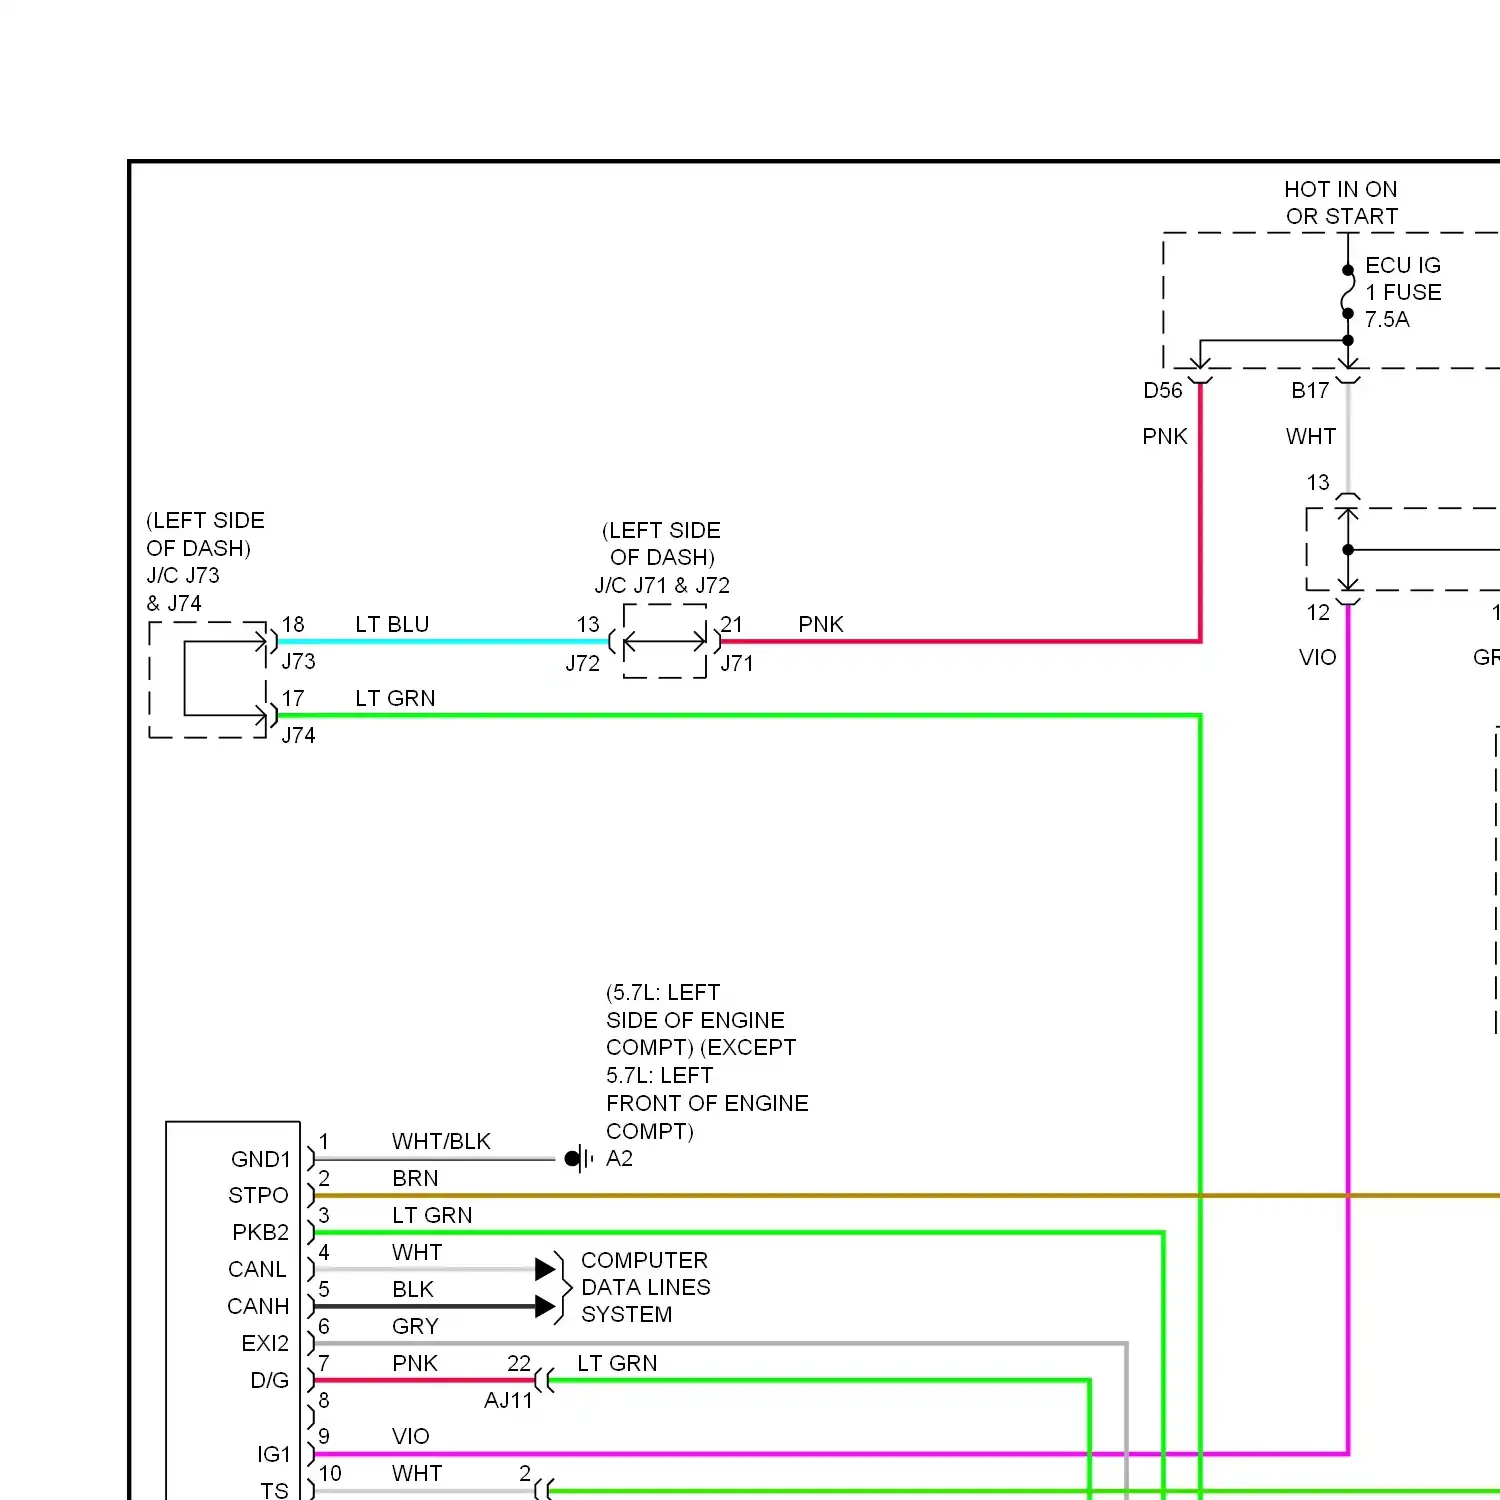Viewport: 1500px width, 1500px height.
Task: Click the "J72" connector label
Action: pyautogui.click(x=583, y=663)
